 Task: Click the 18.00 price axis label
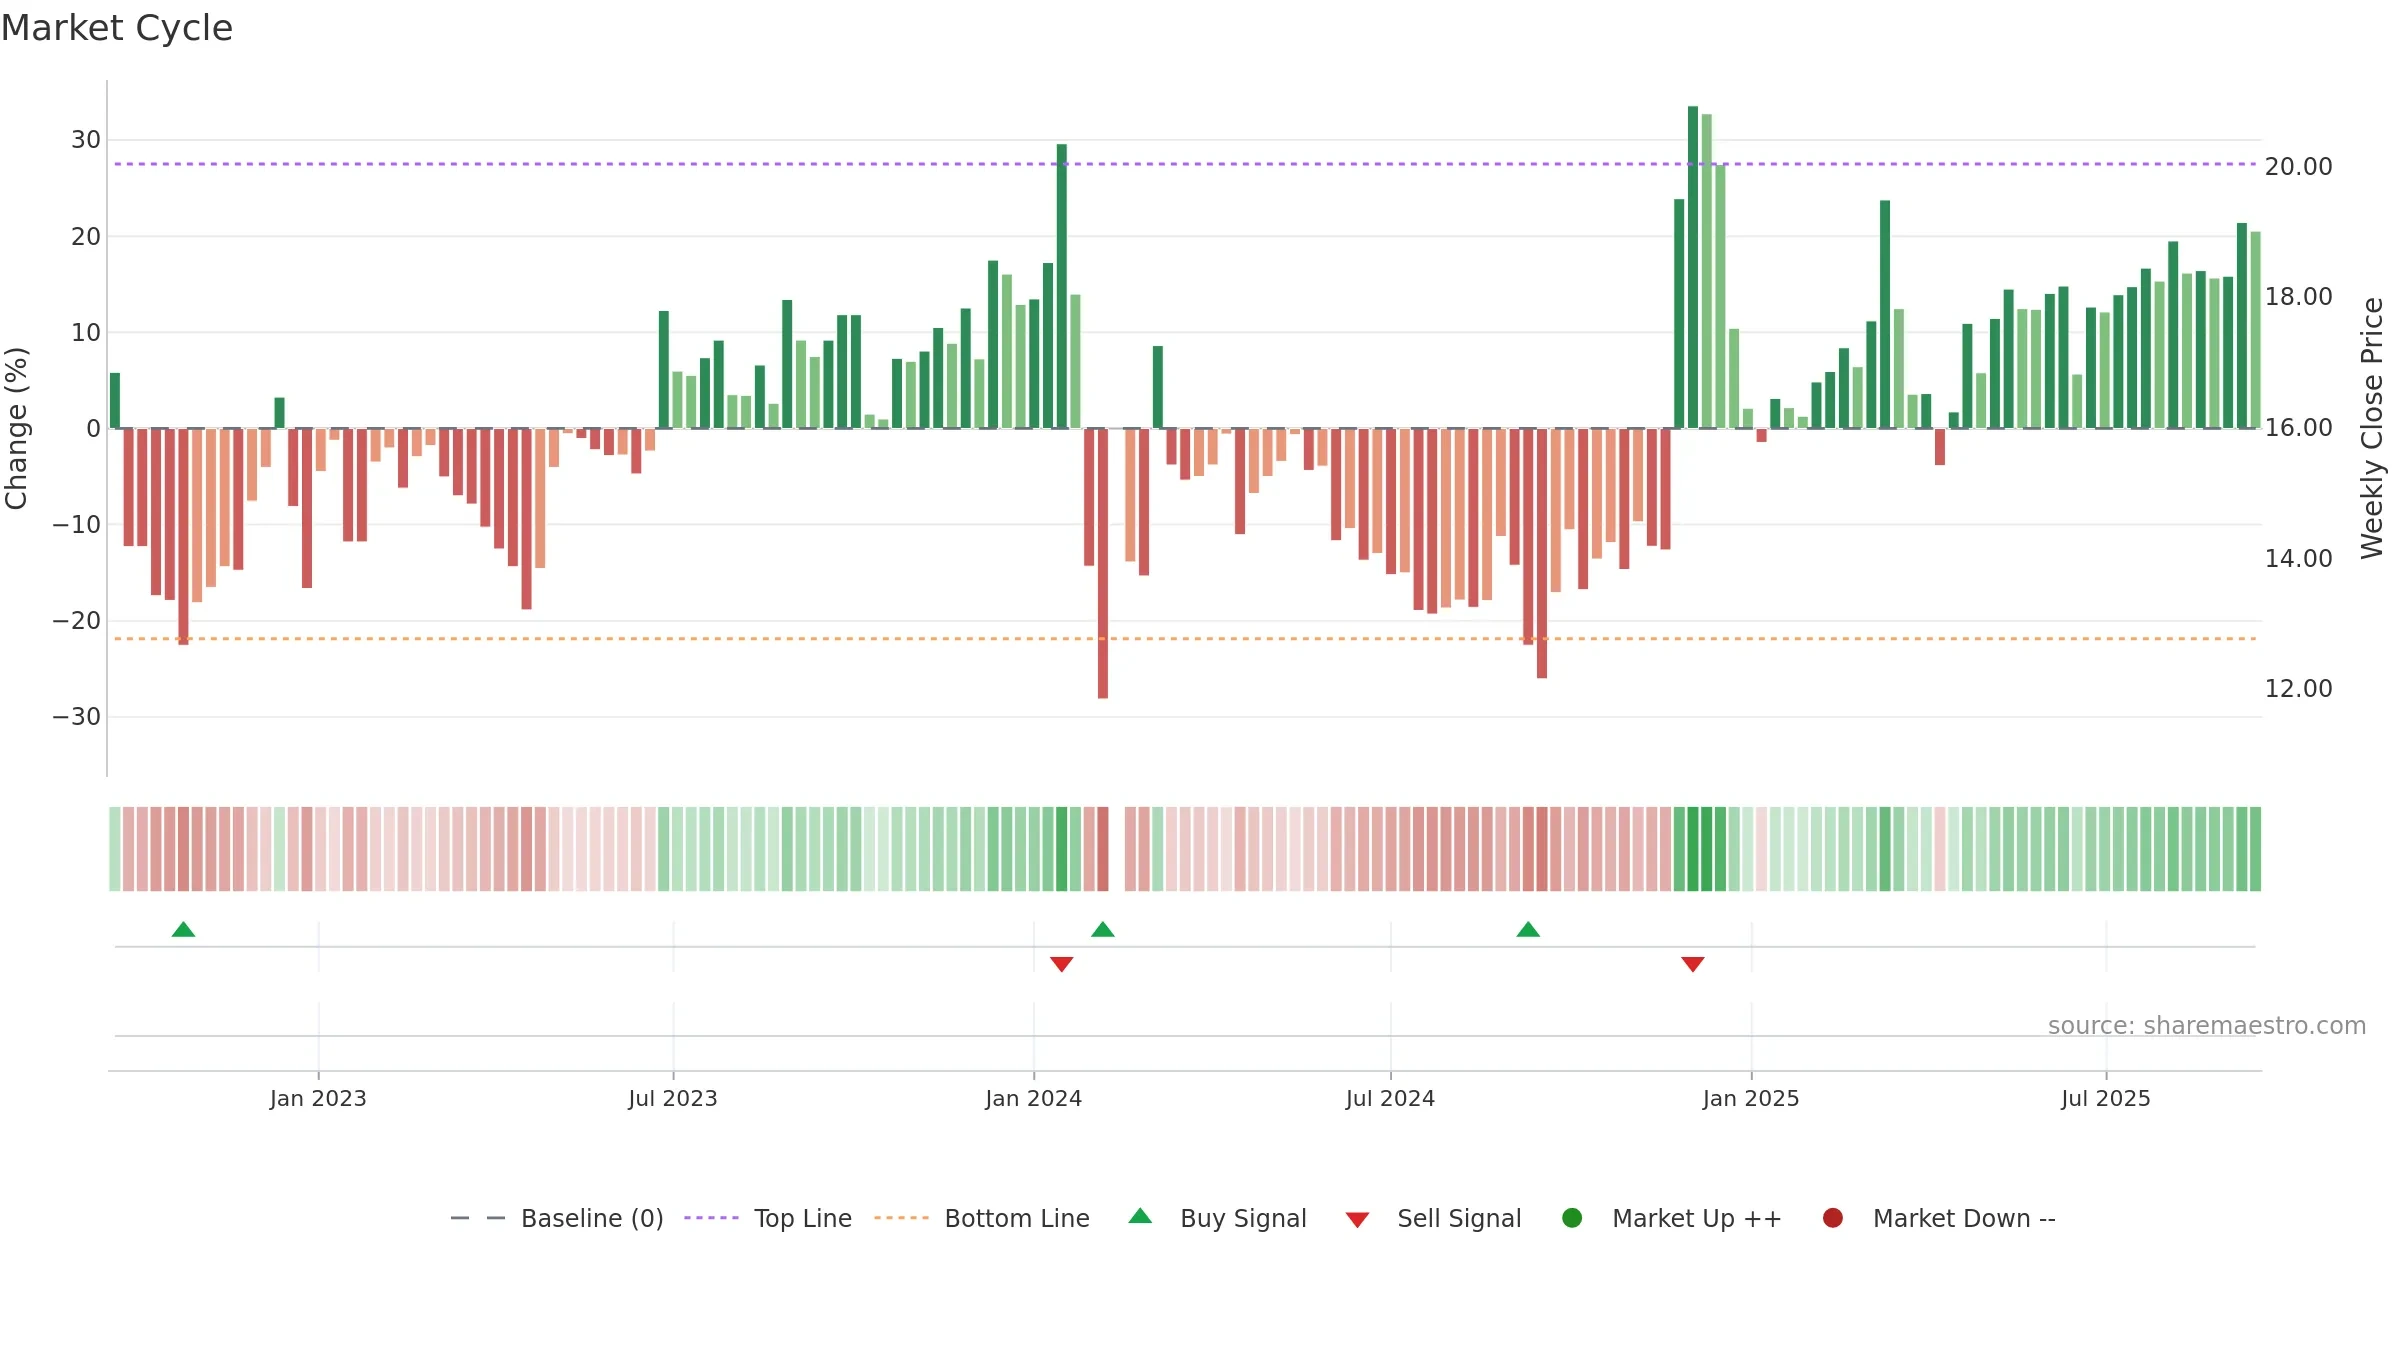pyautogui.click(x=2299, y=297)
